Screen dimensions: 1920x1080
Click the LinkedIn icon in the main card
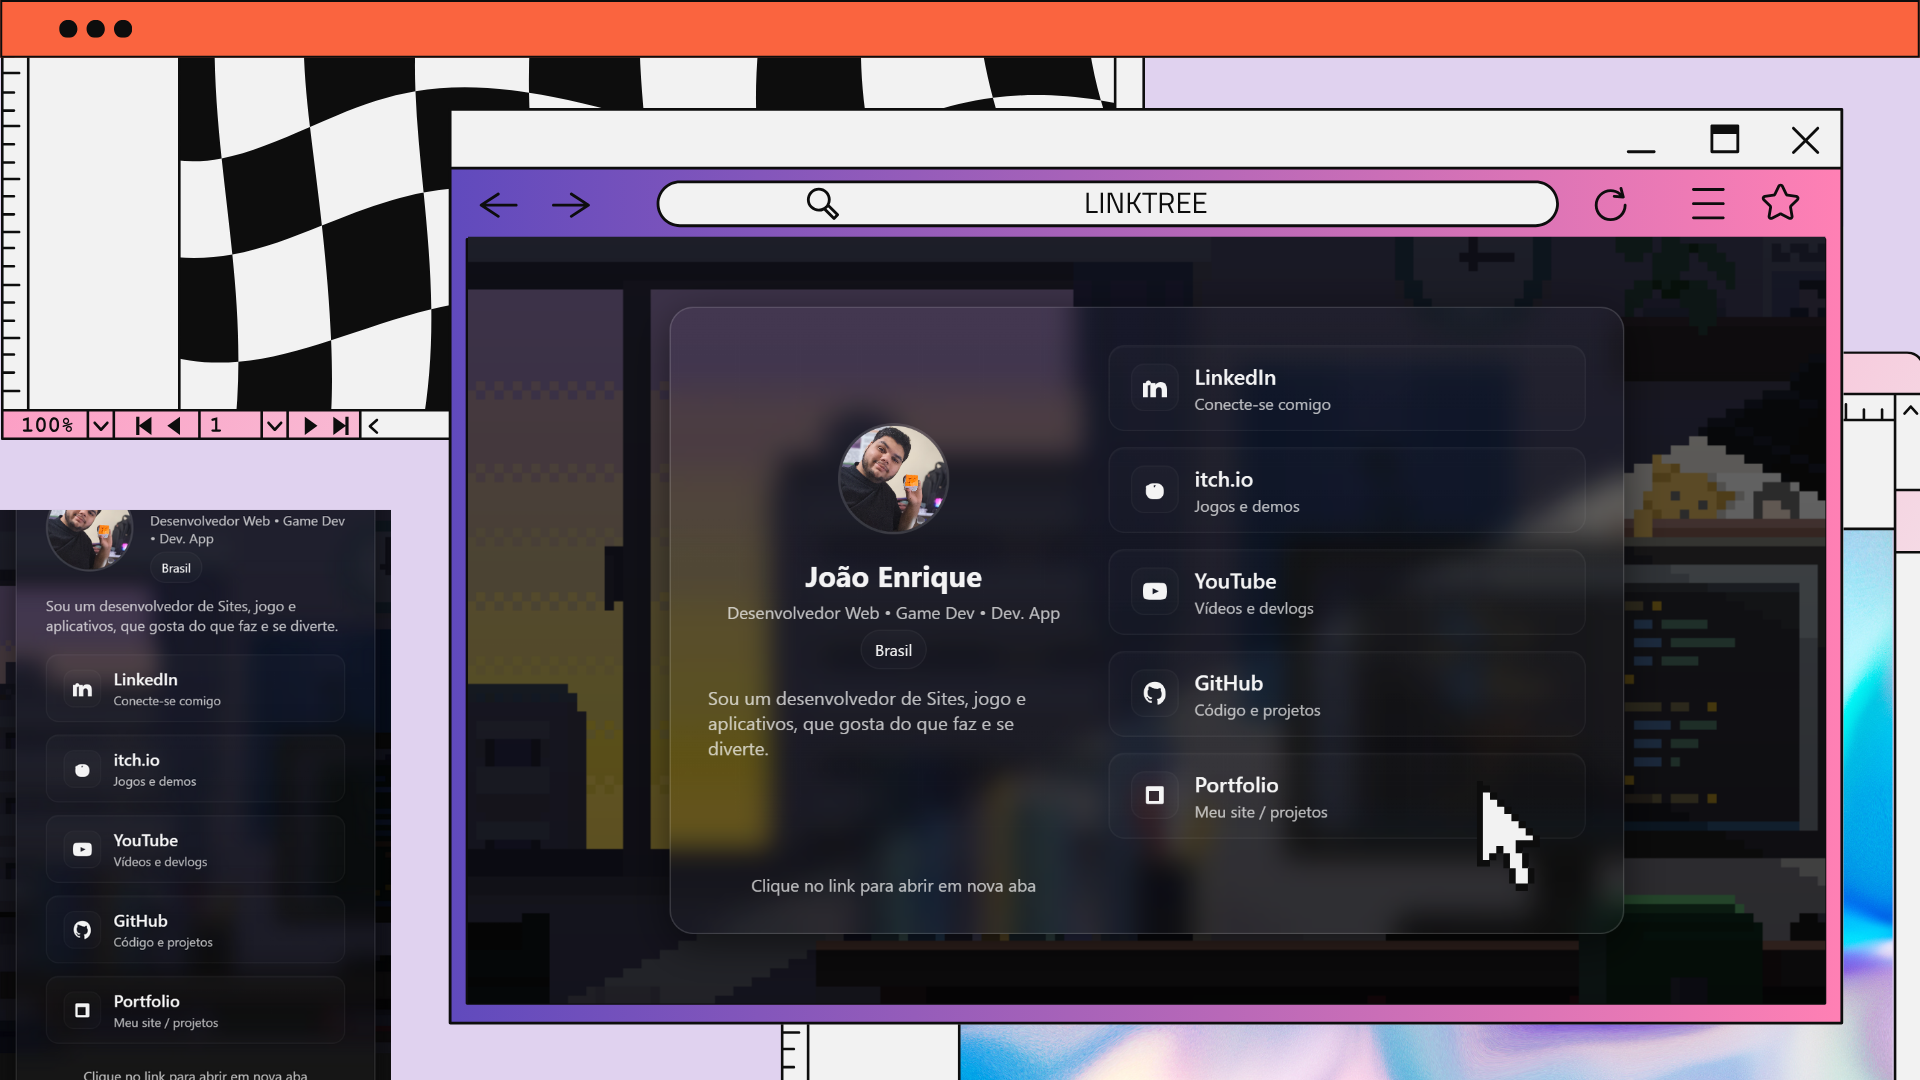[x=1154, y=389]
